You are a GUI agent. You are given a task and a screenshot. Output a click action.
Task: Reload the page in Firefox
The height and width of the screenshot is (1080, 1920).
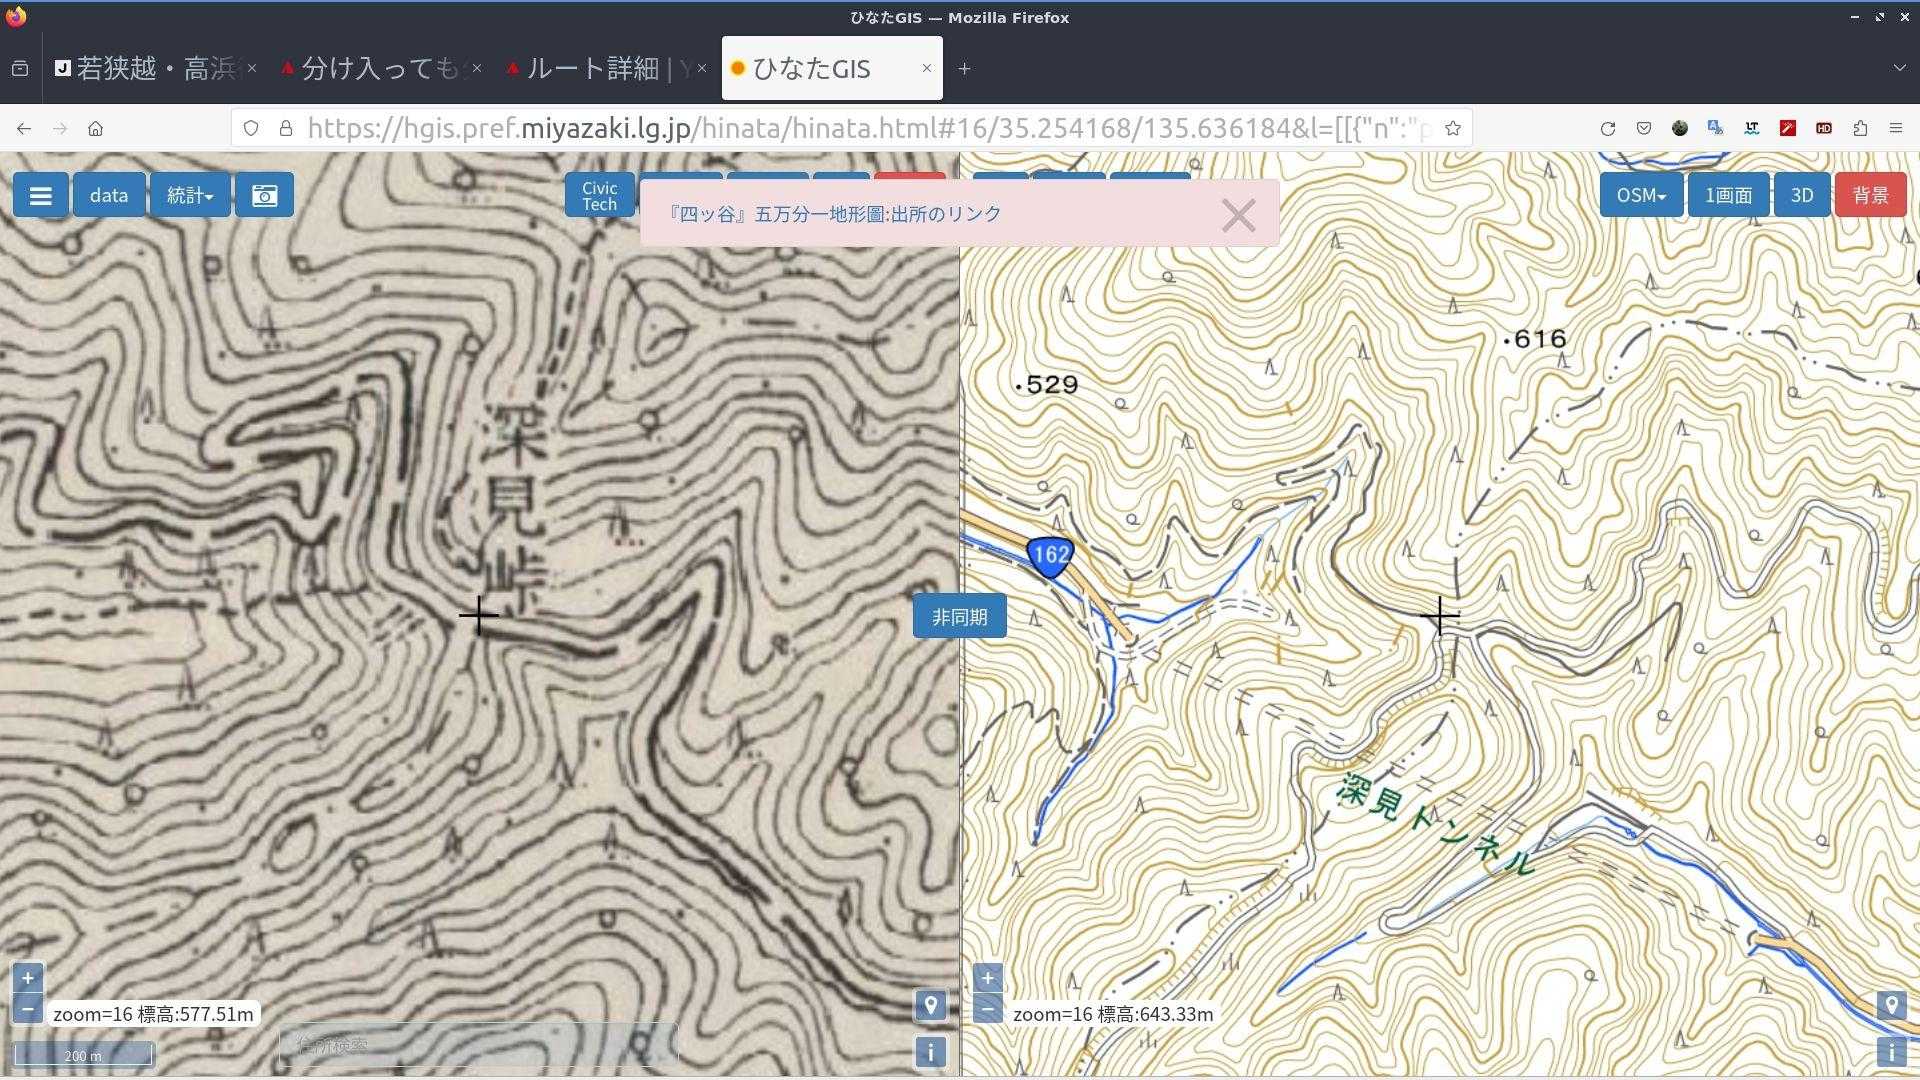click(1607, 128)
